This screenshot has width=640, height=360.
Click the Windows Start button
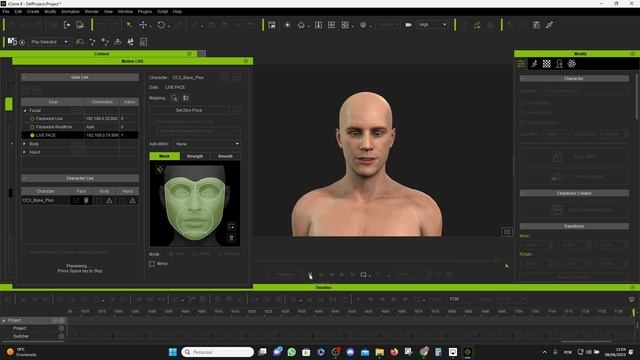pos(173,352)
